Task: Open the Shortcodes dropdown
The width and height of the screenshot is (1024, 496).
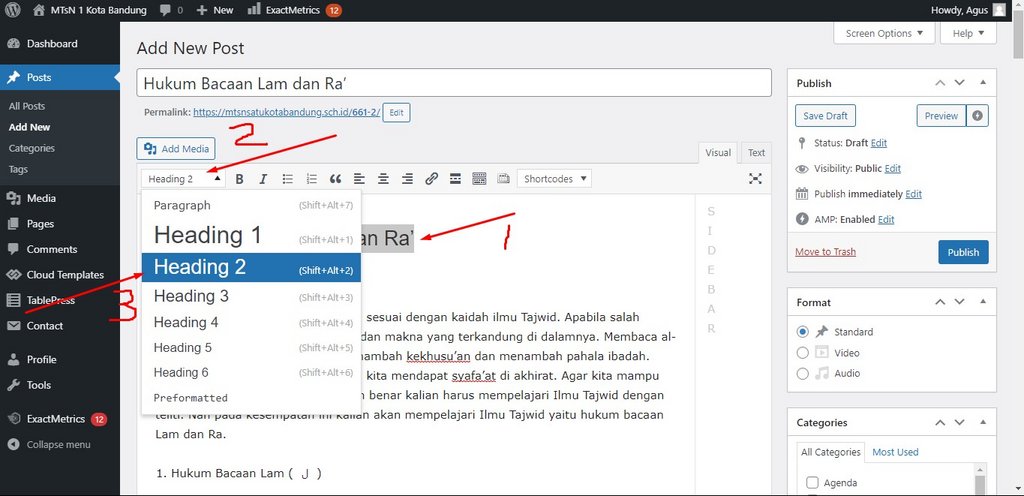Action: pyautogui.click(x=554, y=179)
